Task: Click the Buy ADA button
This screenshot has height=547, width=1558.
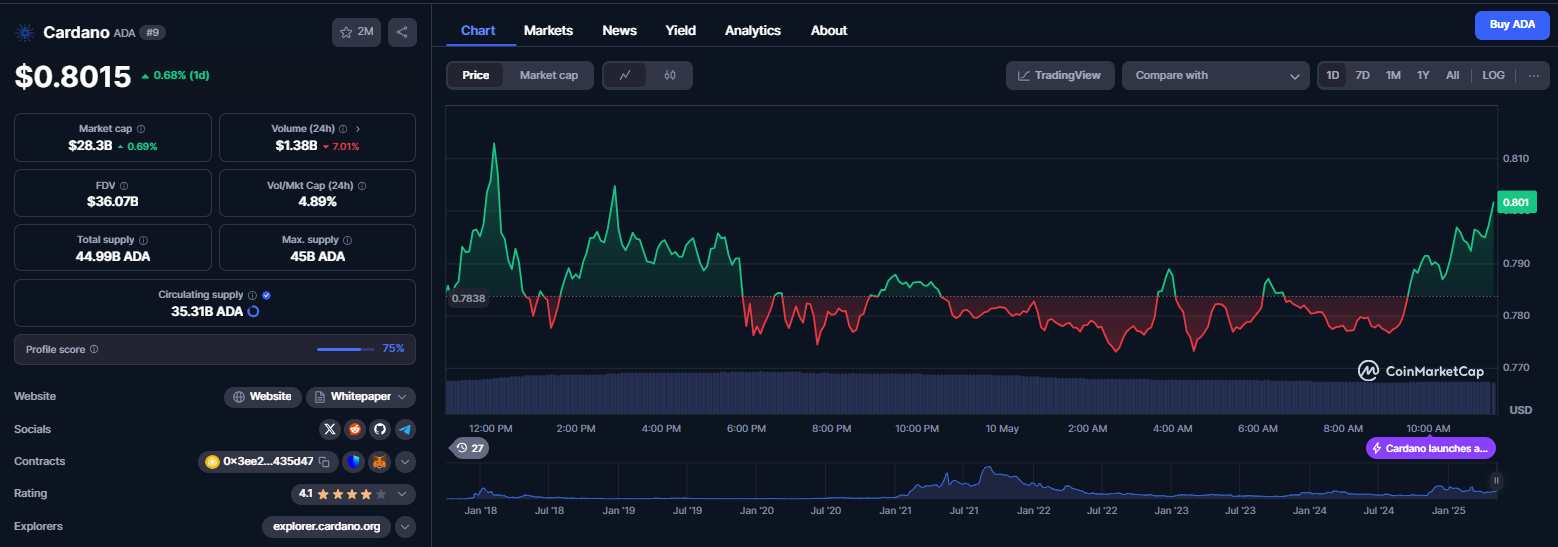Action: (x=1512, y=24)
